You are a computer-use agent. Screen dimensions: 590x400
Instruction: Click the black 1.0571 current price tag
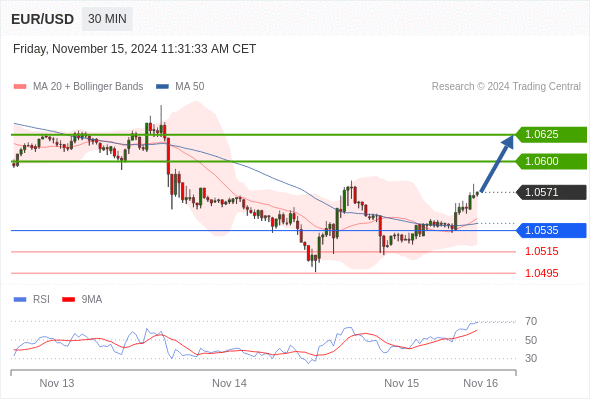click(x=551, y=192)
